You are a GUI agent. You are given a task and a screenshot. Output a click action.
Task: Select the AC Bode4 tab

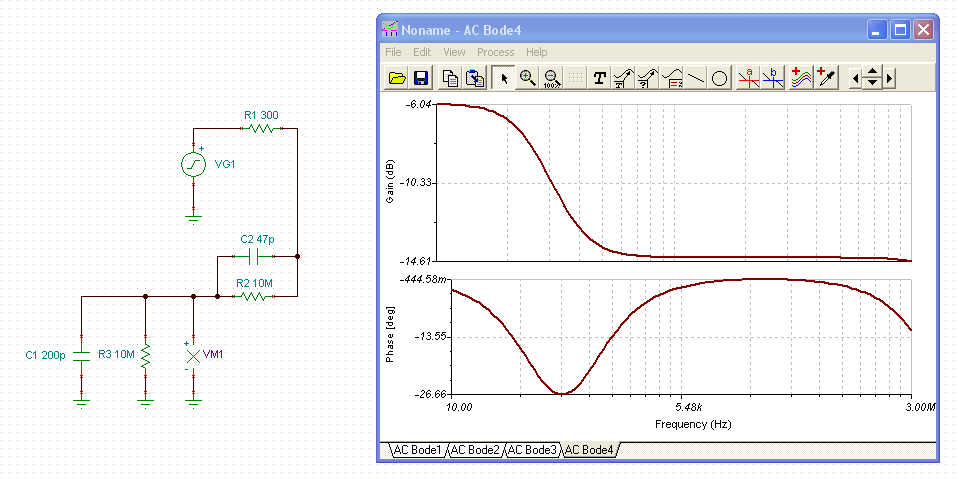click(590, 450)
